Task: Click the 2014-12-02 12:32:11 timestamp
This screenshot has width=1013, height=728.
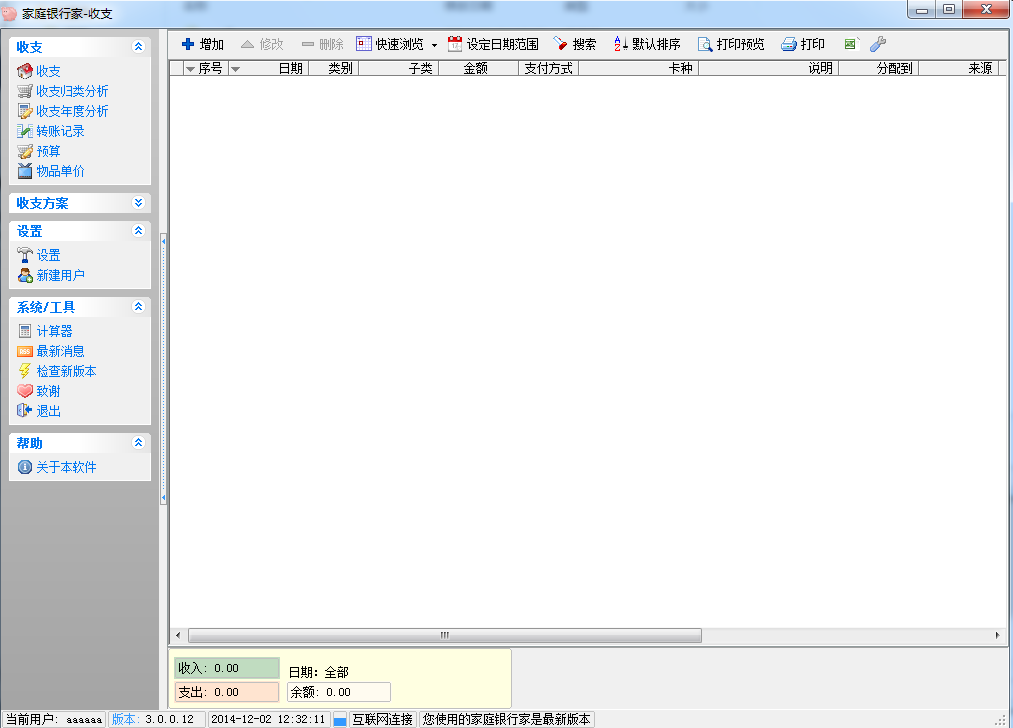Action: click(x=269, y=719)
